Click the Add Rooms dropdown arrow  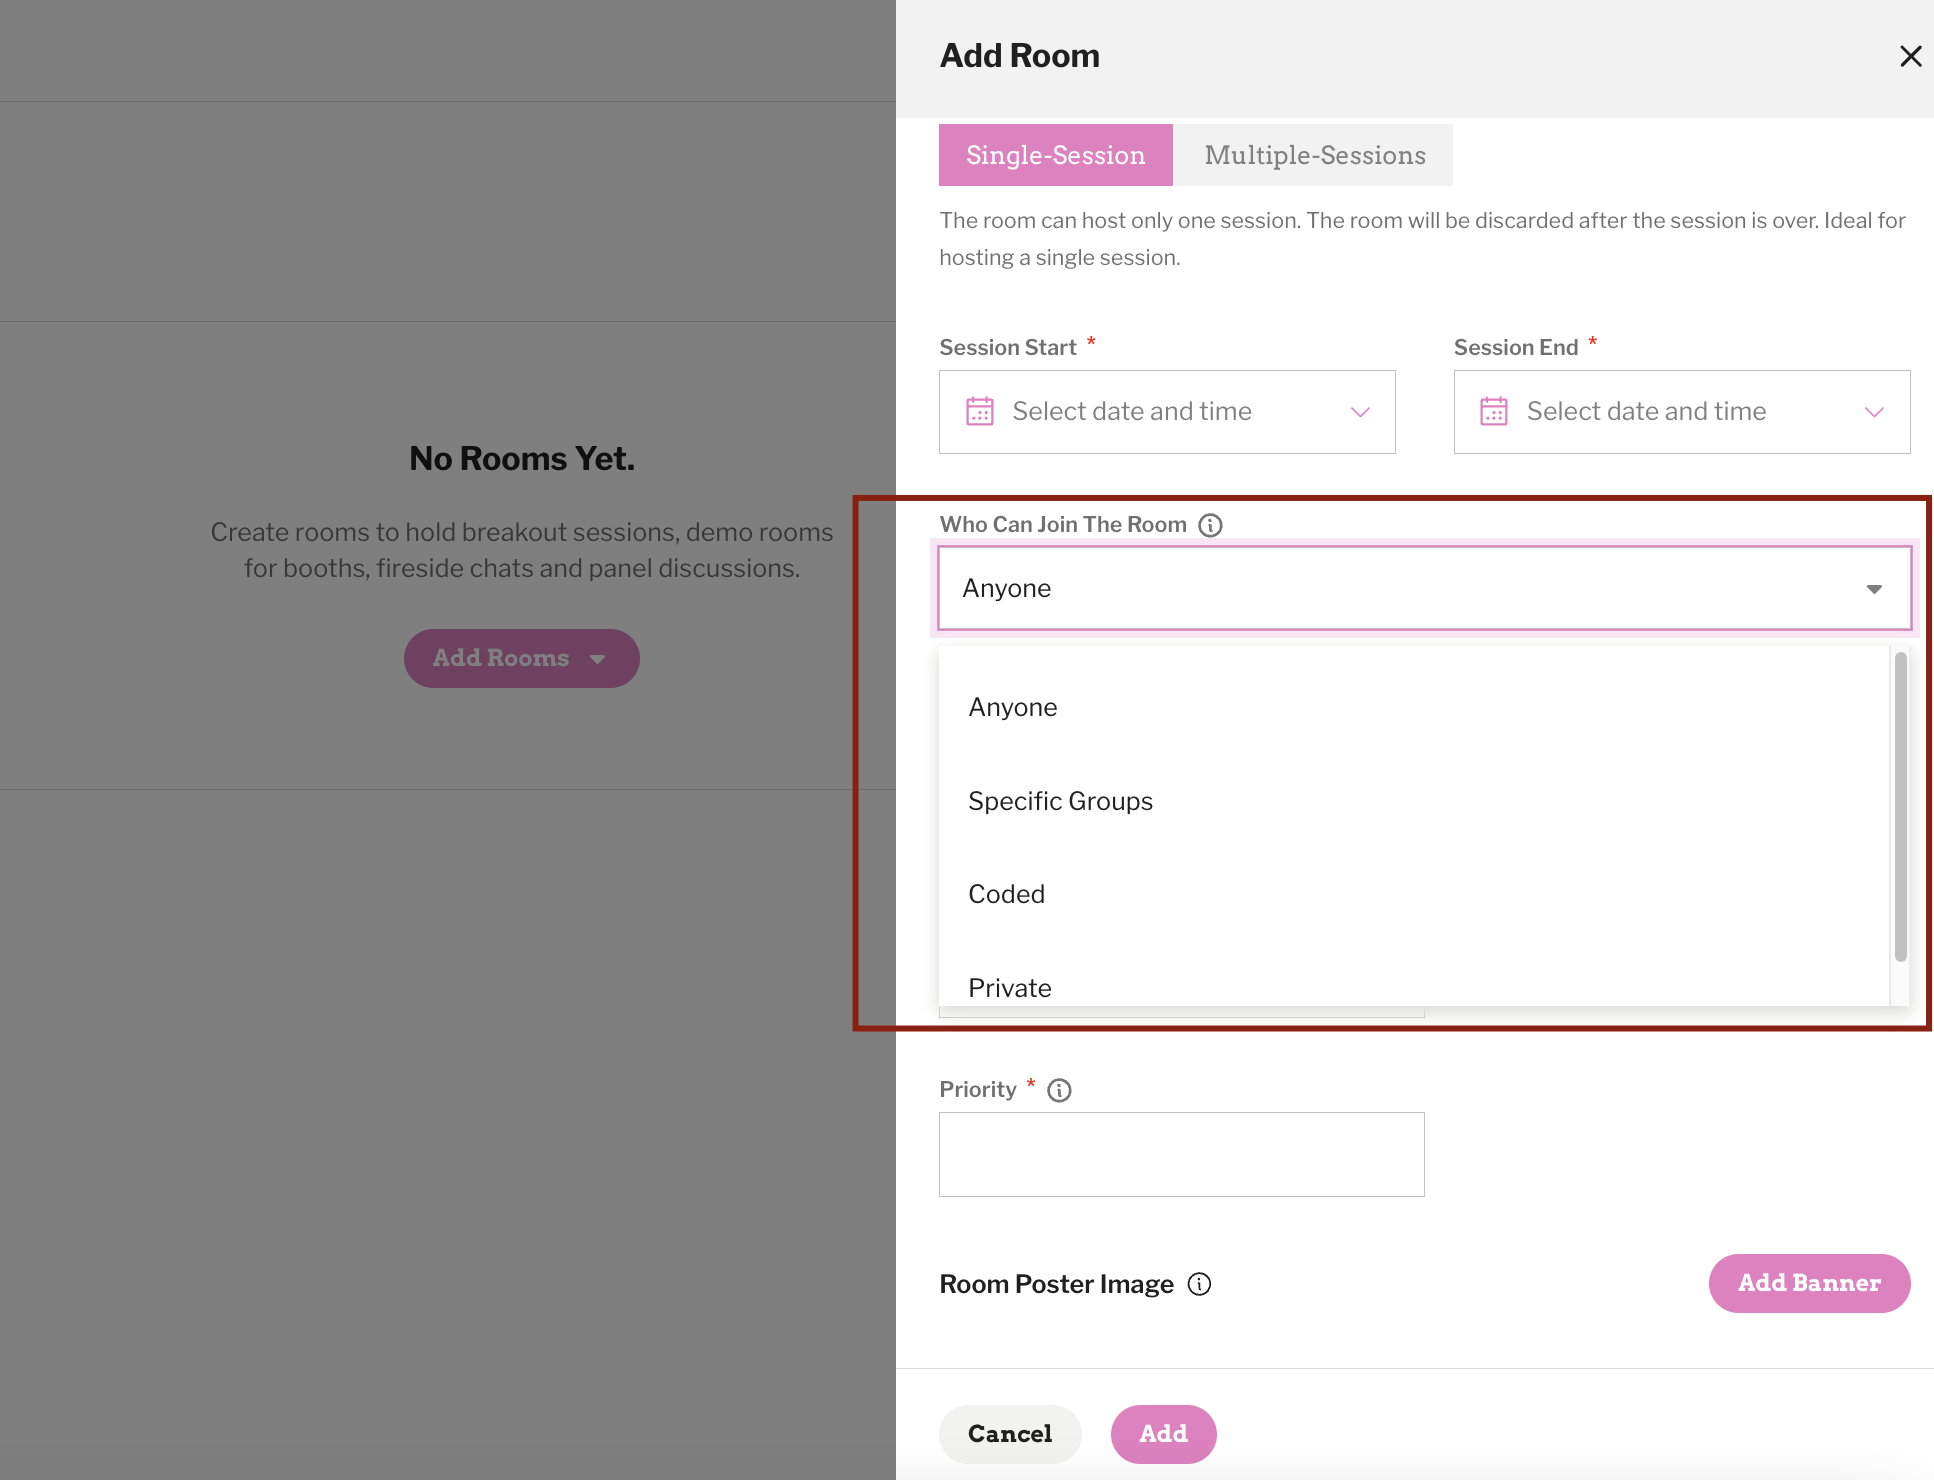click(597, 659)
